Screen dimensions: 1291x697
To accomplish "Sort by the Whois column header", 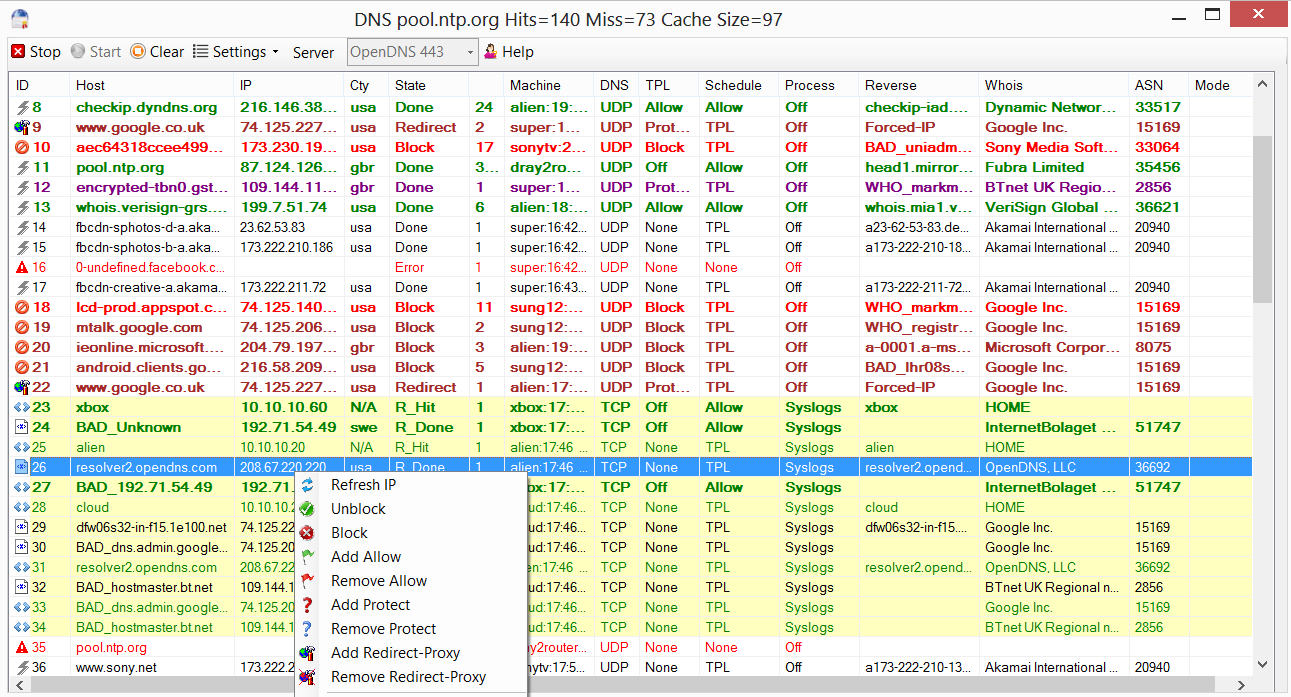I will point(1053,85).
